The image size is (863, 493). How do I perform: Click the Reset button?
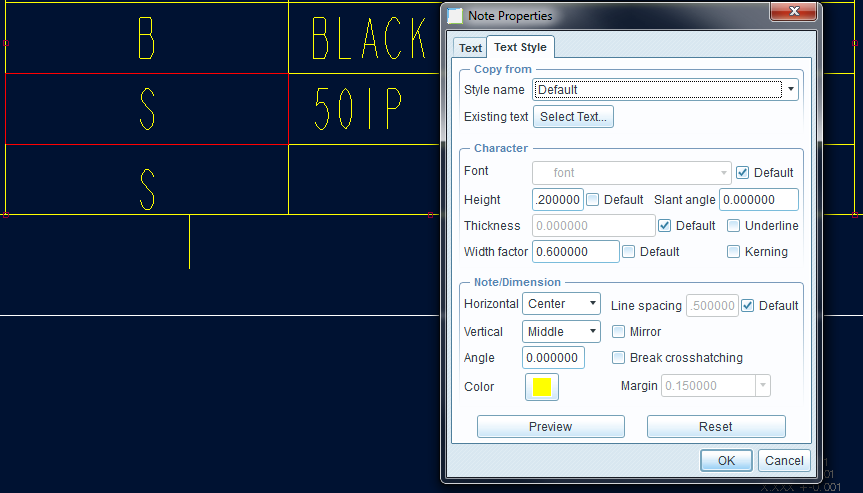(715, 426)
